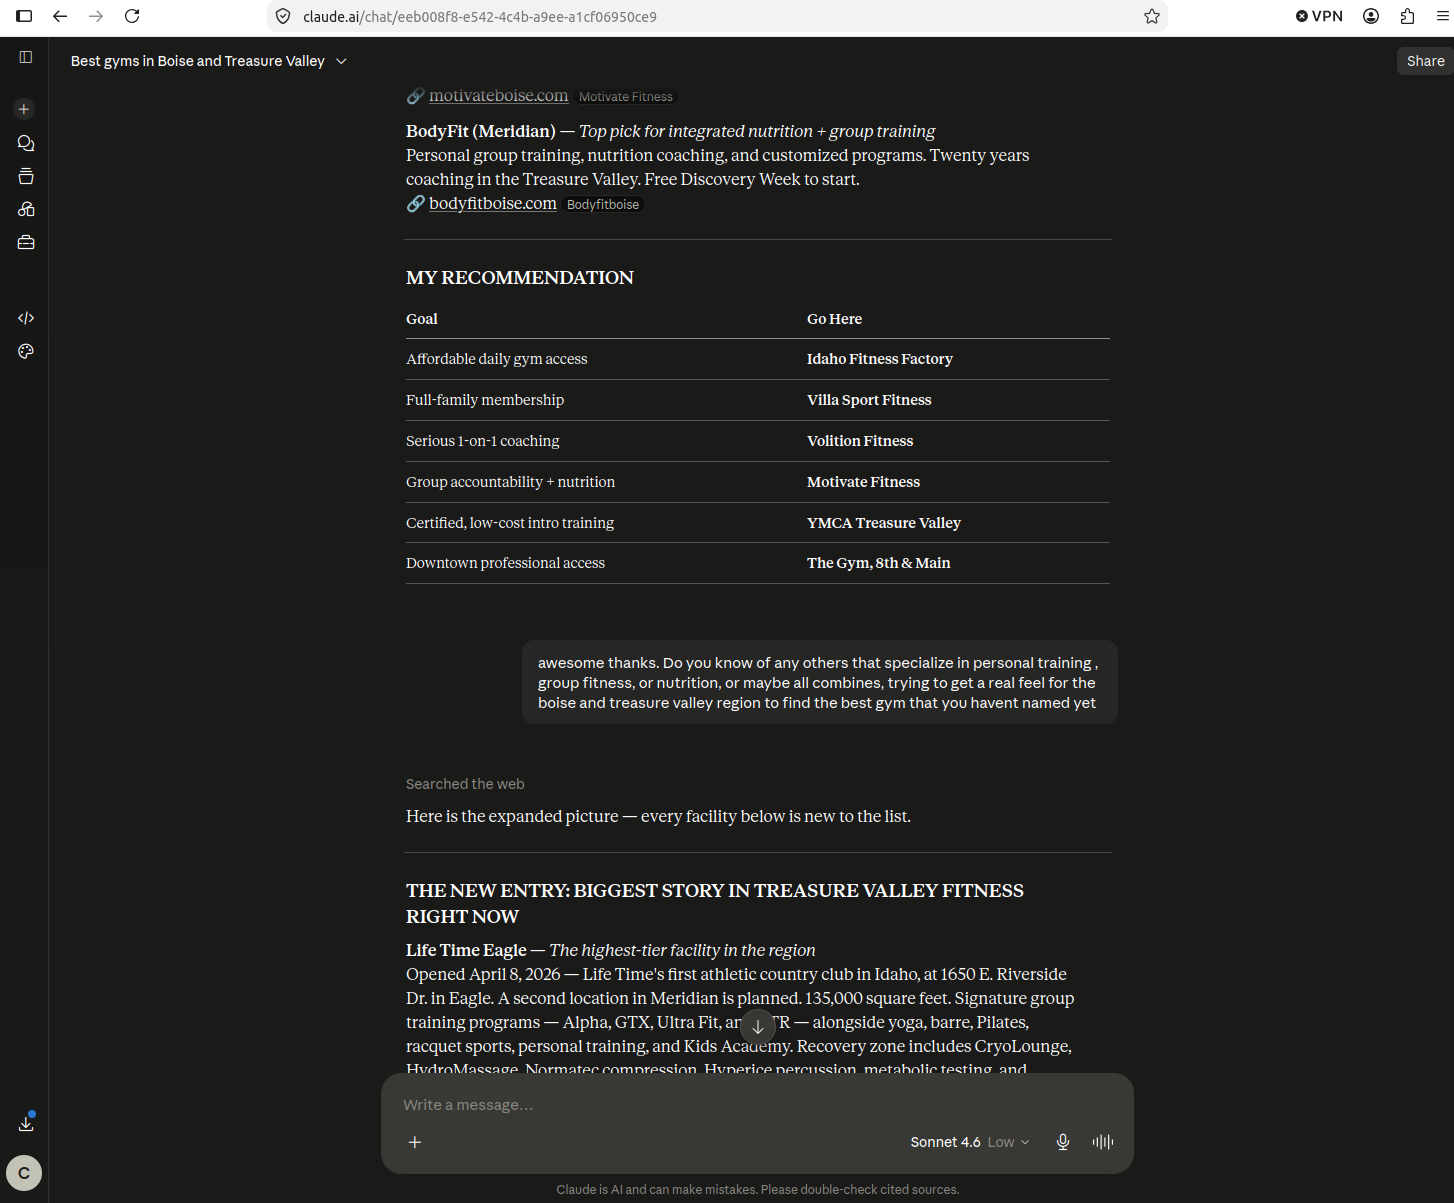Open the bodyfitboise.com link
Image resolution: width=1454 pixels, height=1203 pixels.
point(492,203)
